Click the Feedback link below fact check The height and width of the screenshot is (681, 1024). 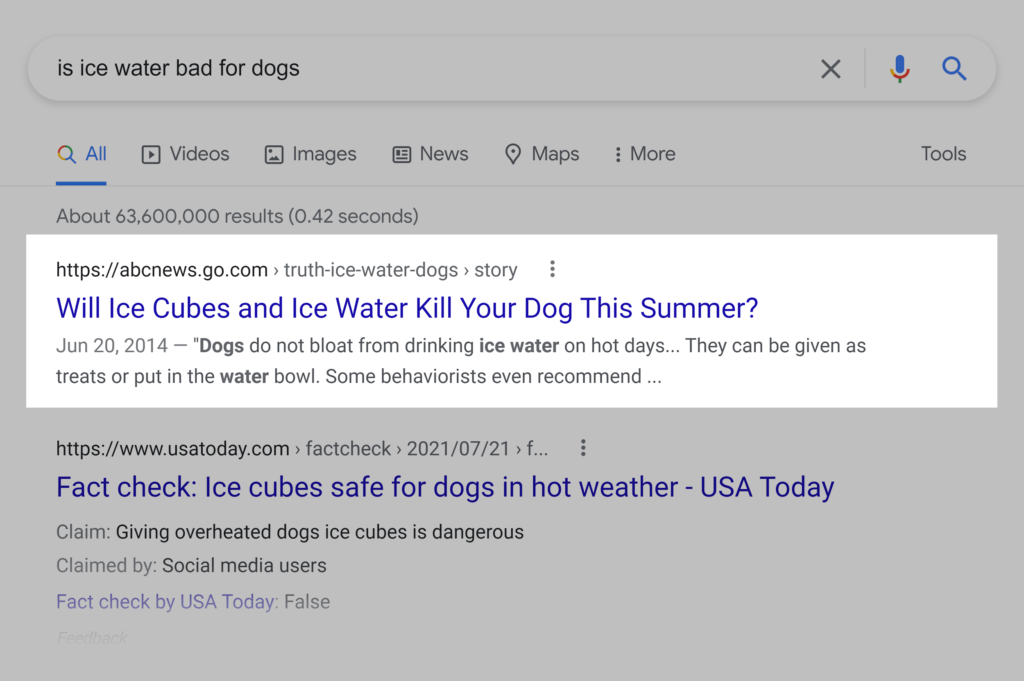click(92, 638)
